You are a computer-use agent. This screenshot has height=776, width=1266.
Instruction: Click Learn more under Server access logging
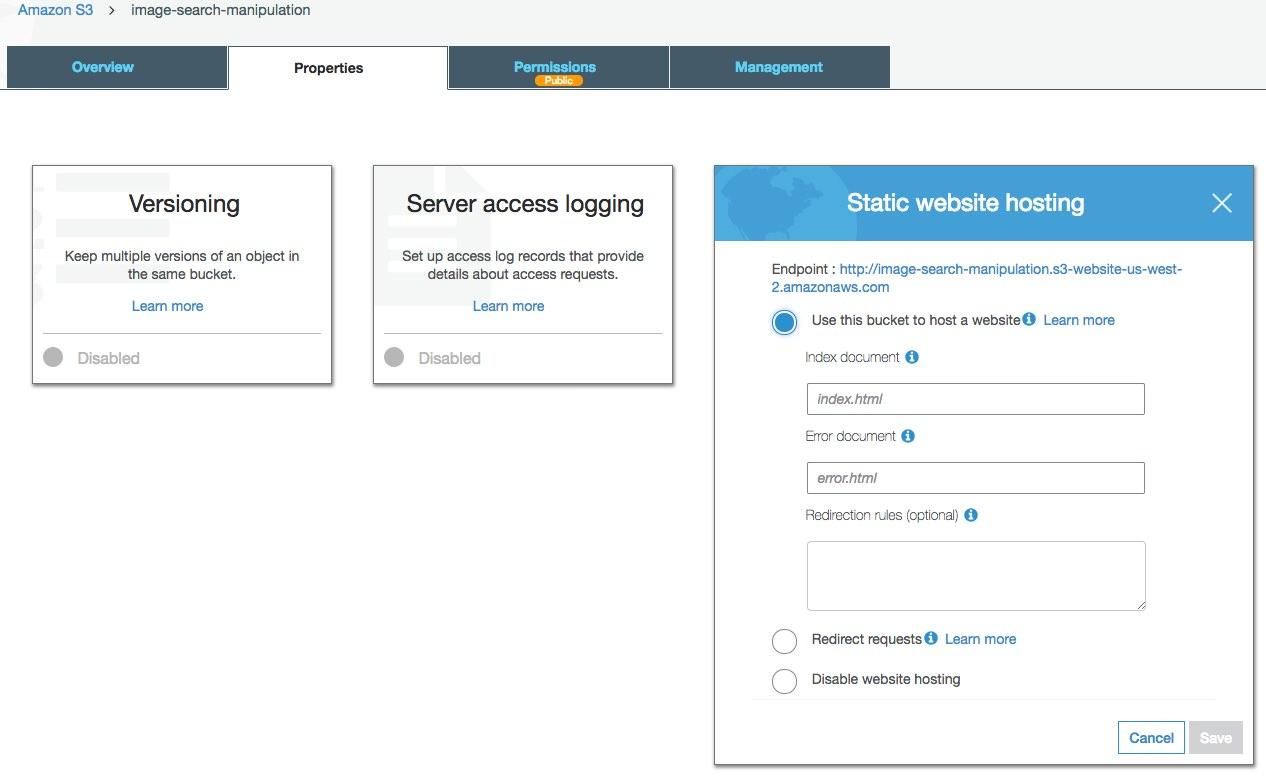(508, 306)
